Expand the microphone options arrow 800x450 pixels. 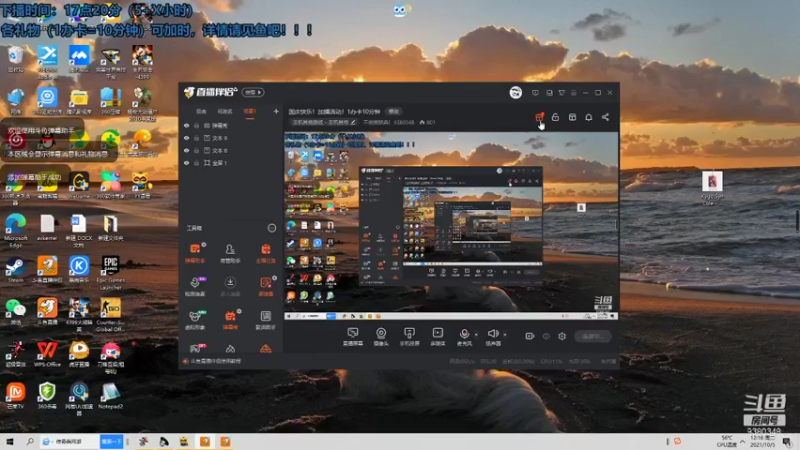(x=476, y=335)
